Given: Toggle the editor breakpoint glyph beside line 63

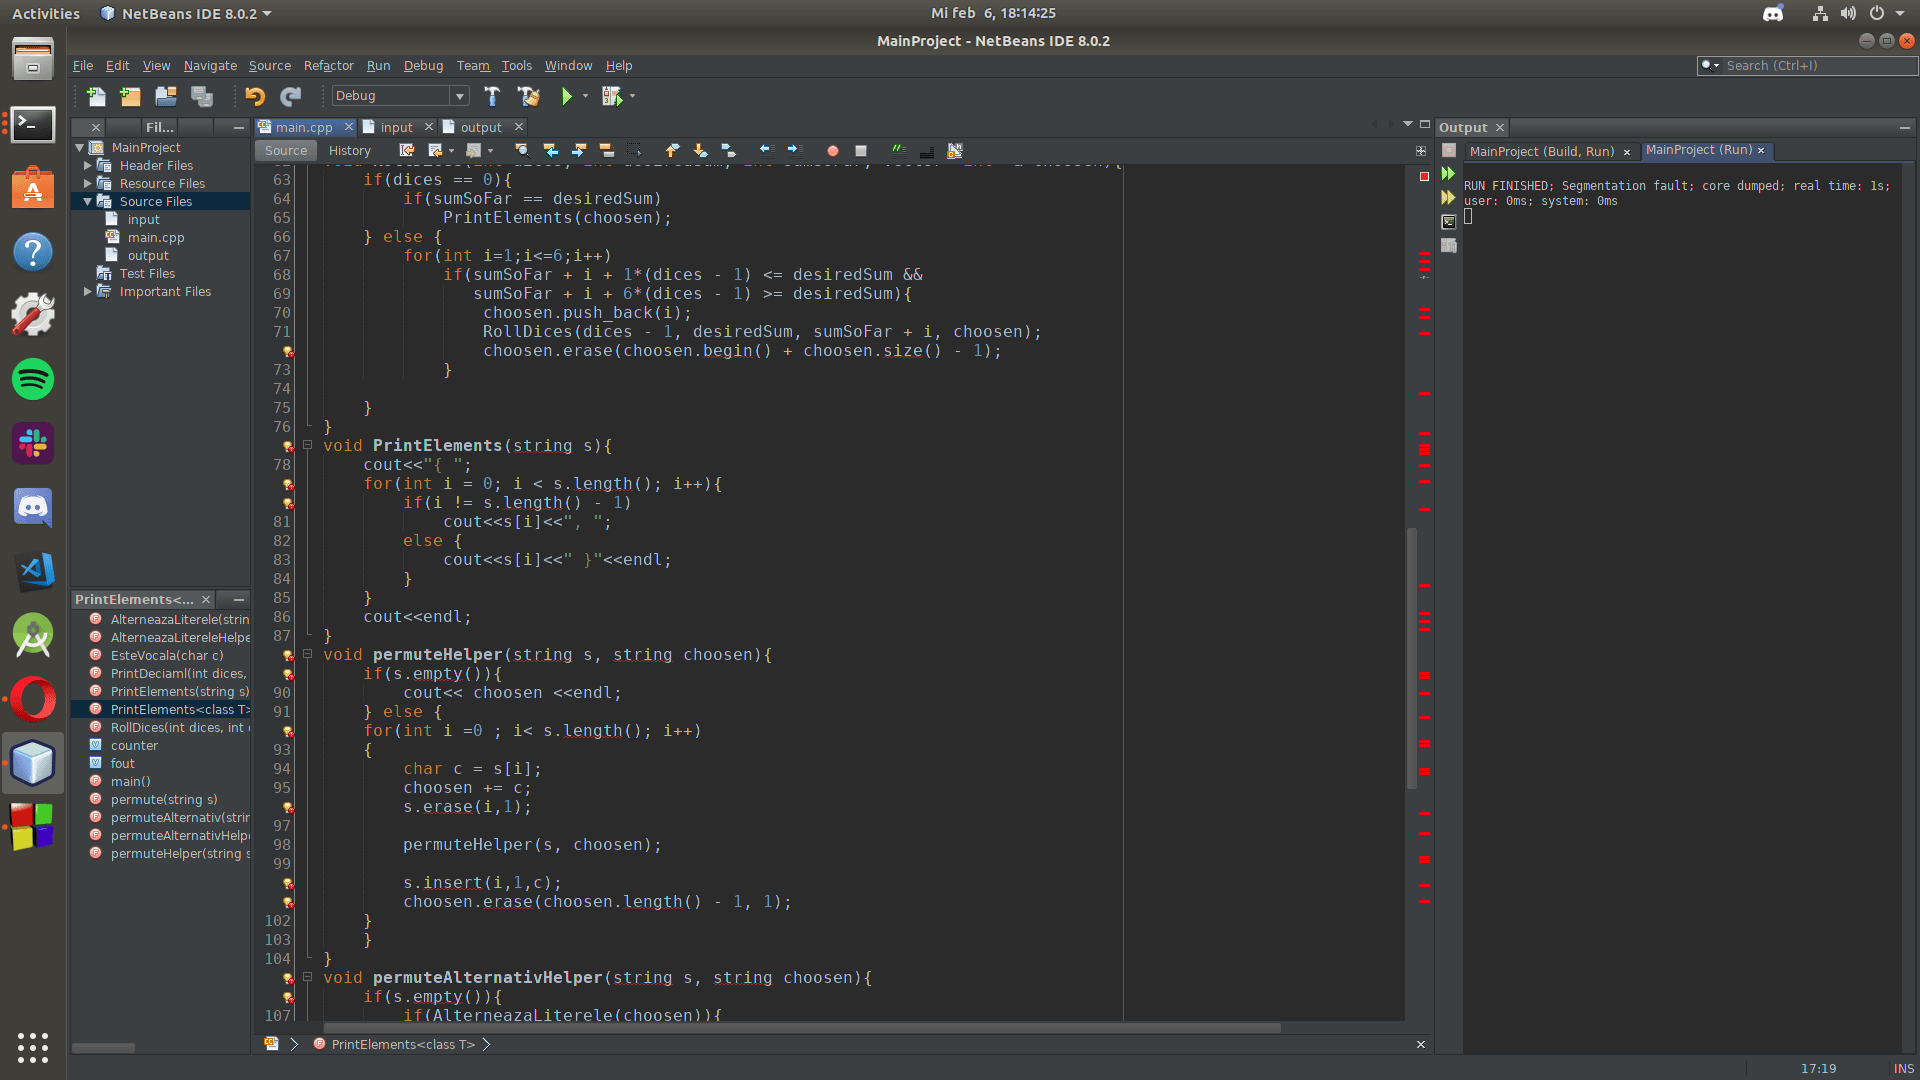Looking at the screenshot, I should click(x=281, y=180).
